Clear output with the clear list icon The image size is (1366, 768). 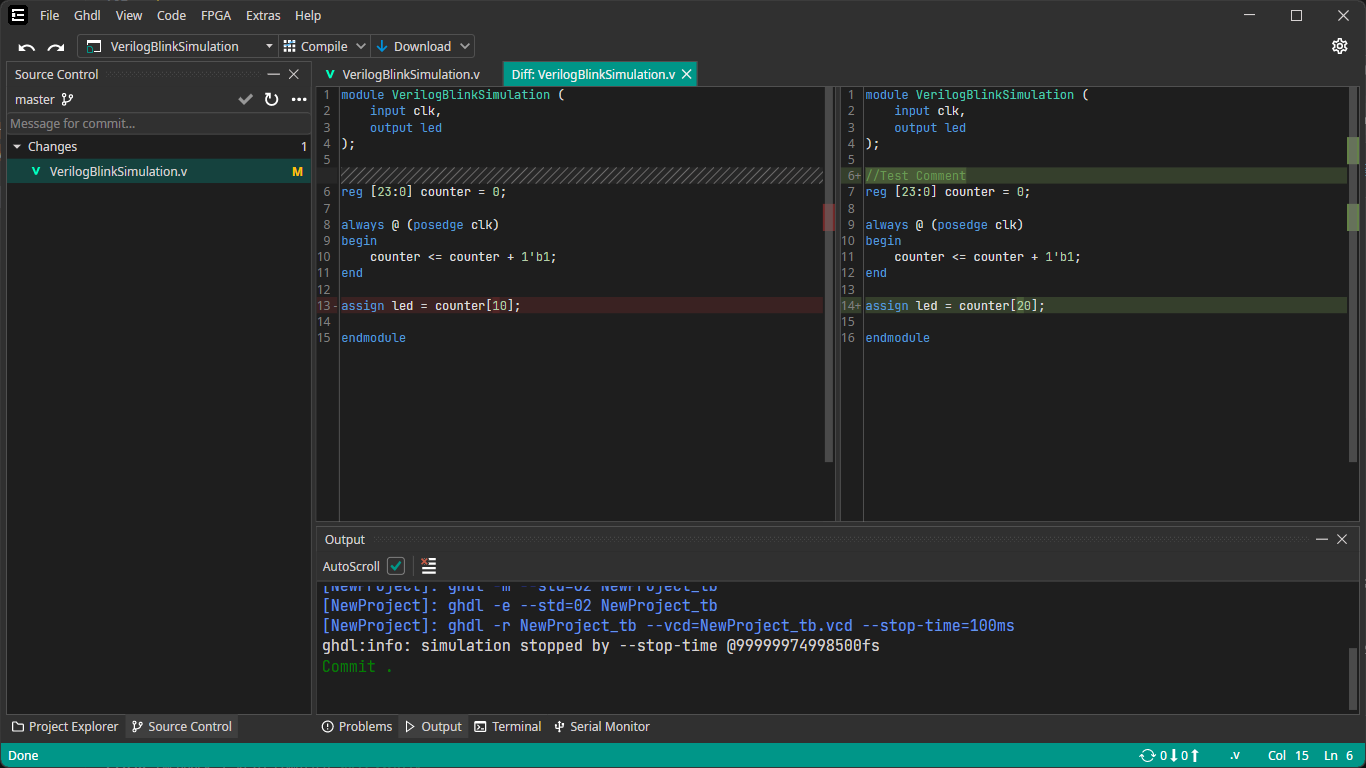429,566
